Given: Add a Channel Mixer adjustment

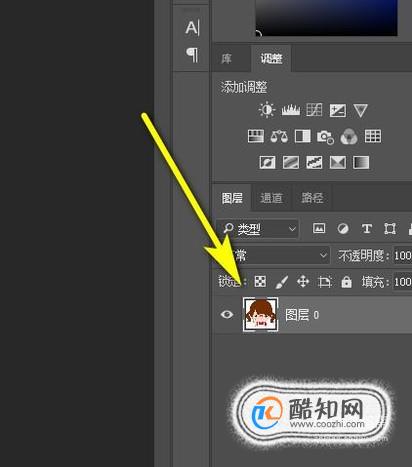Looking at the screenshot, I should pyautogui.click(x=349, y=137).
